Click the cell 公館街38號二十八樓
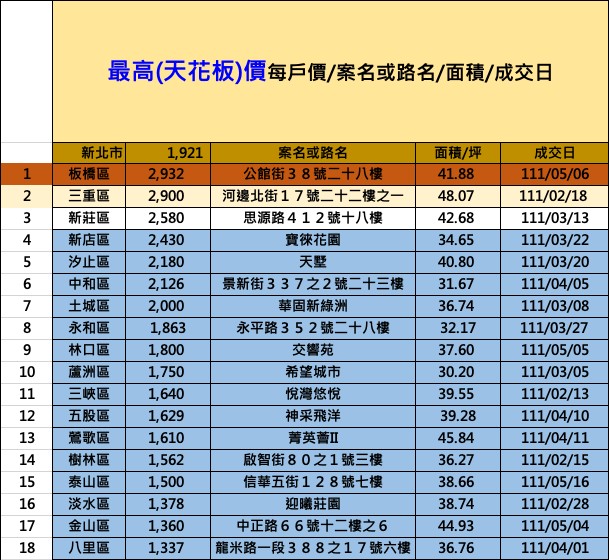This screenshot has height=560, width=609. click(x=313, y=174)
